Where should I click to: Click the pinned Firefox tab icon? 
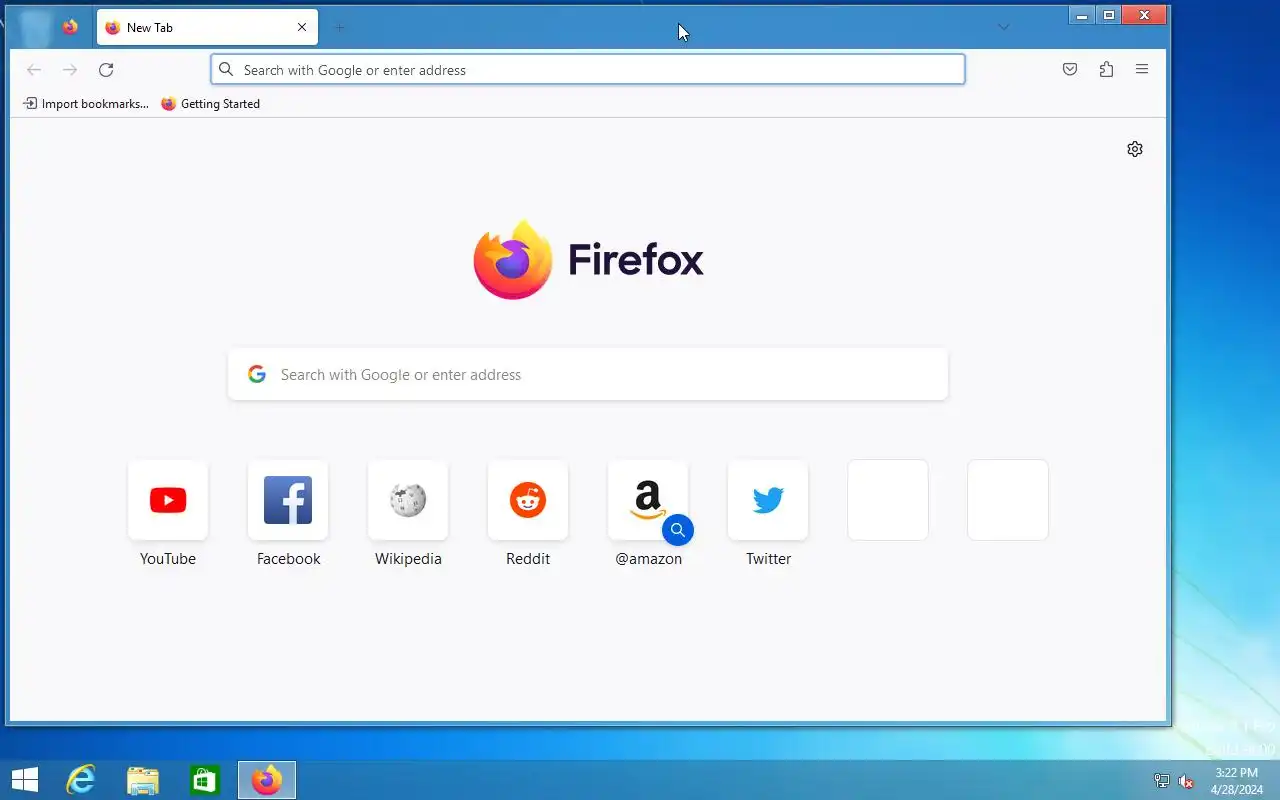point(70,27)
